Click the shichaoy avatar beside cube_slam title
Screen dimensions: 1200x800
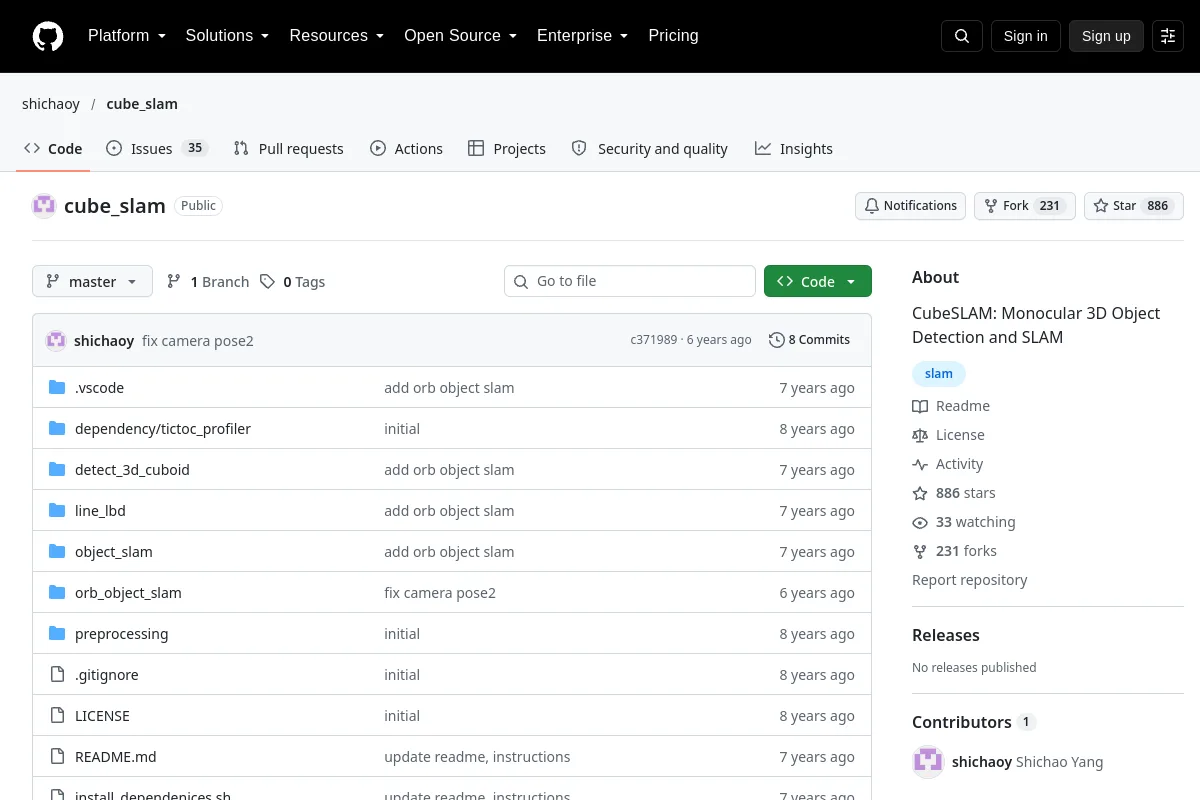(x=44, y=206)
